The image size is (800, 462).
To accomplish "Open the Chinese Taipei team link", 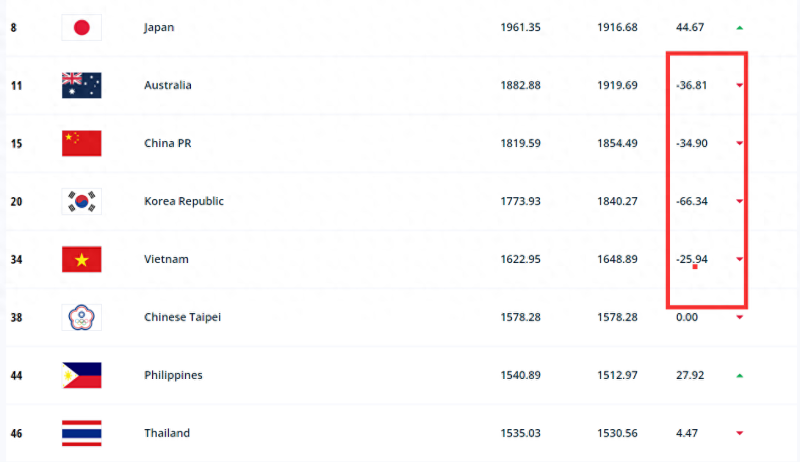I will click(182, 317).
